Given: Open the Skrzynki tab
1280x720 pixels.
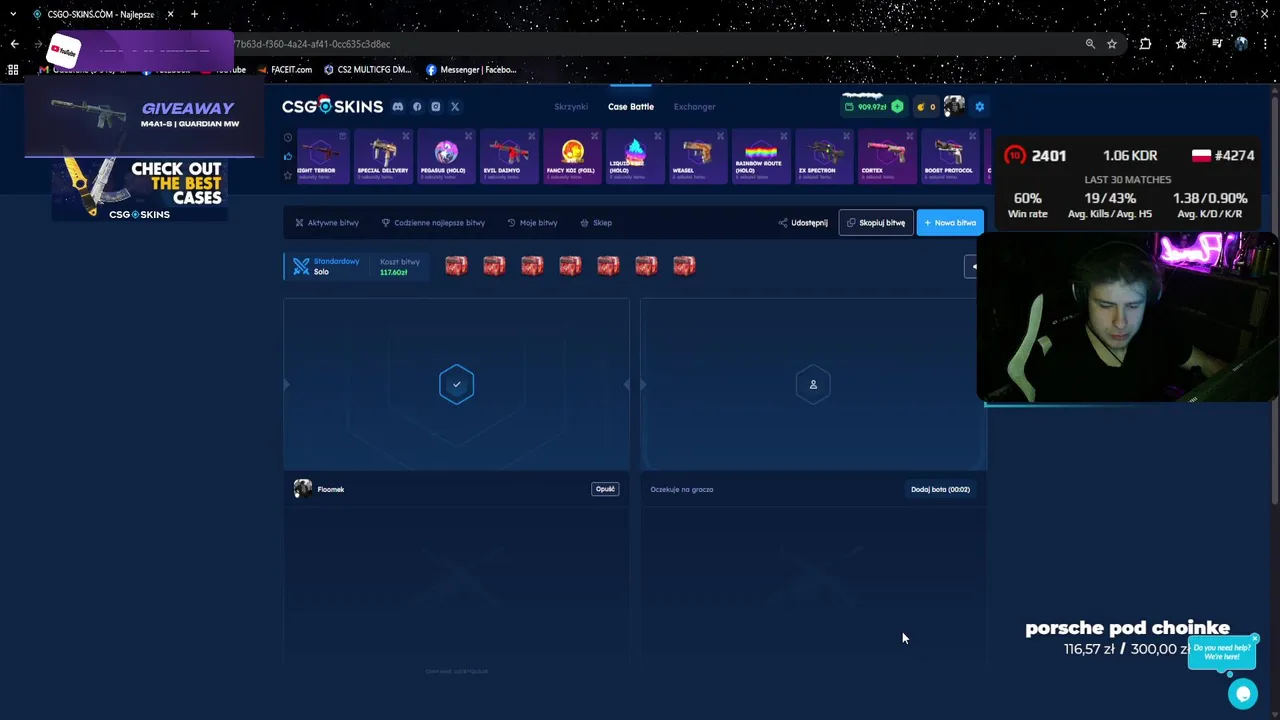Looking at the screenshot, I should pos(571,107).
